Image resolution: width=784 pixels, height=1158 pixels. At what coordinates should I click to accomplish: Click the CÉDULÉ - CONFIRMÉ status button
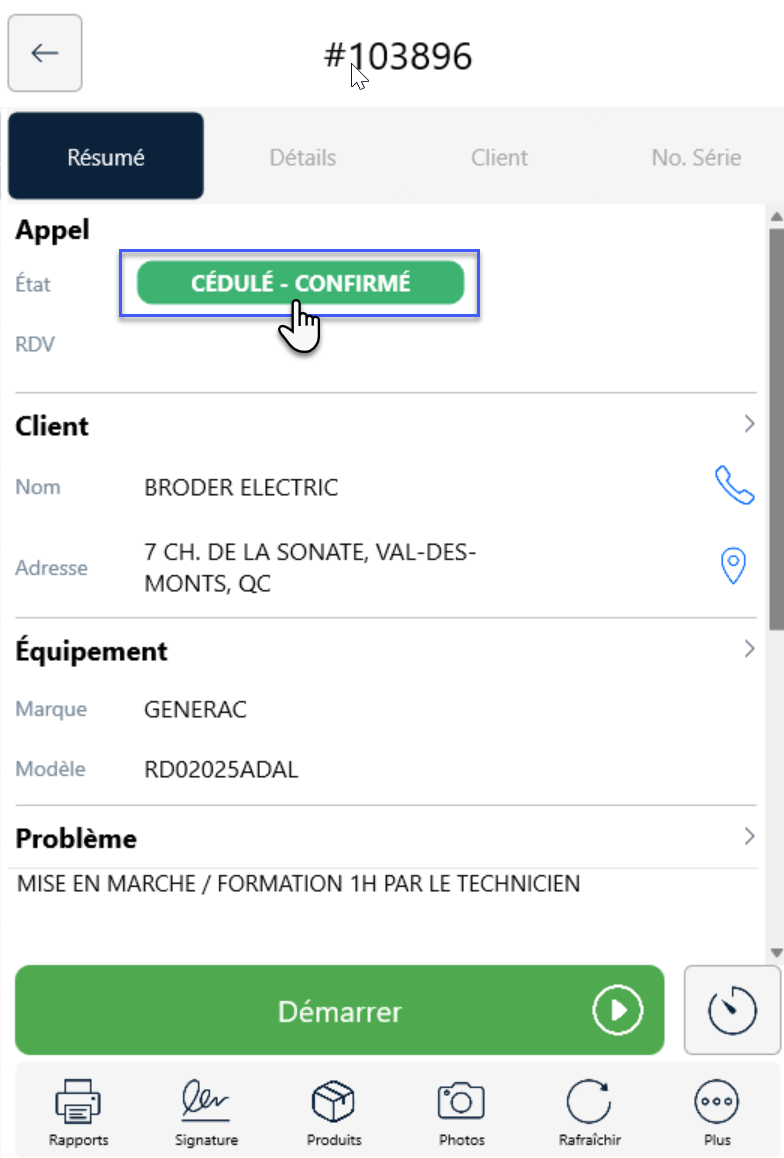(300, 283)
